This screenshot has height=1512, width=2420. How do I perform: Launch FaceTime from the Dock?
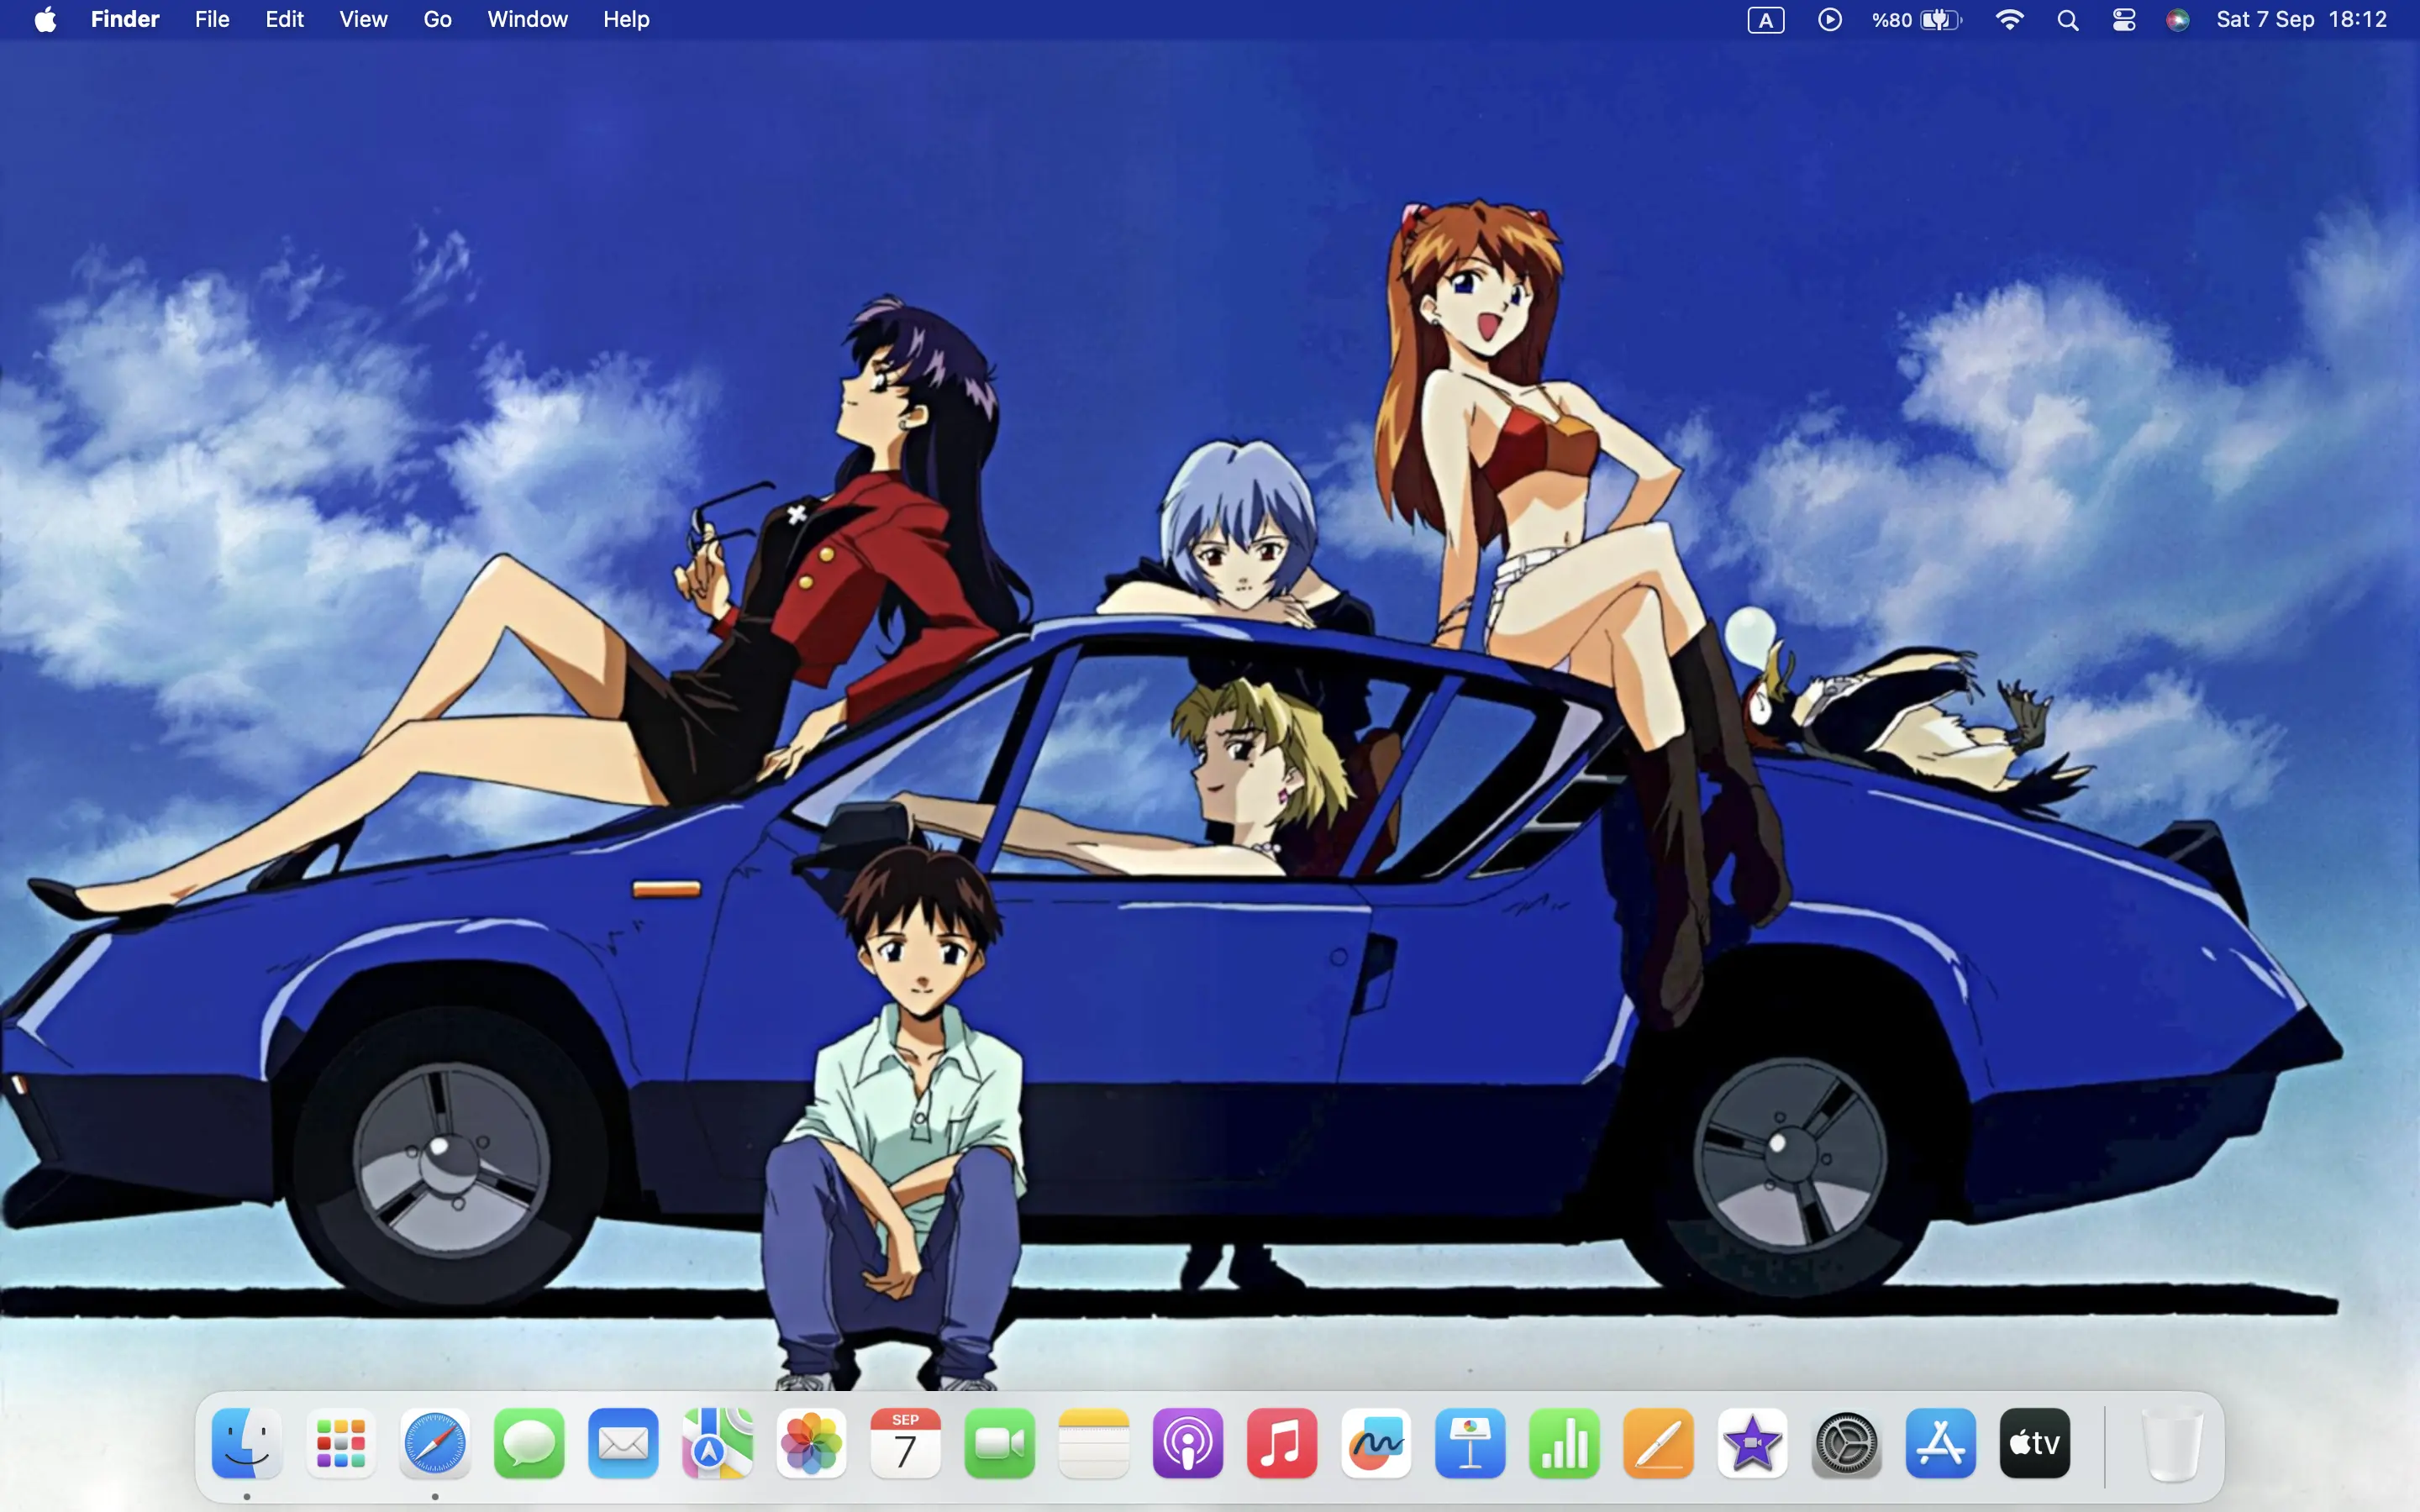[x=1000, y=1443]
